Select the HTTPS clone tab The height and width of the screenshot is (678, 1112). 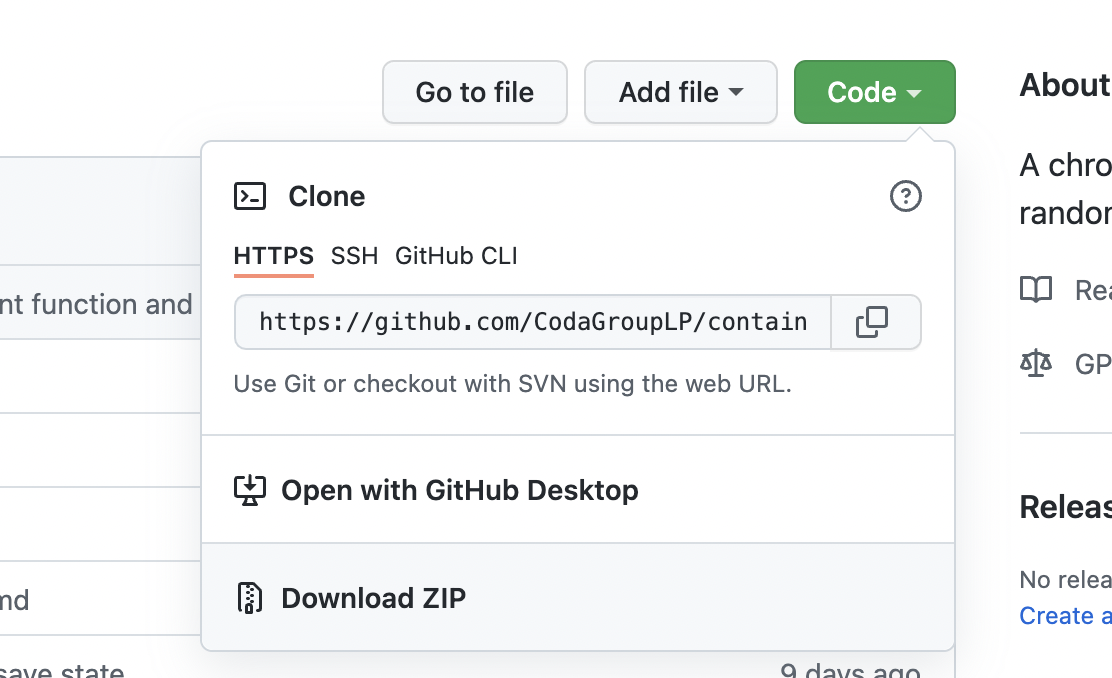pos(273,256)
